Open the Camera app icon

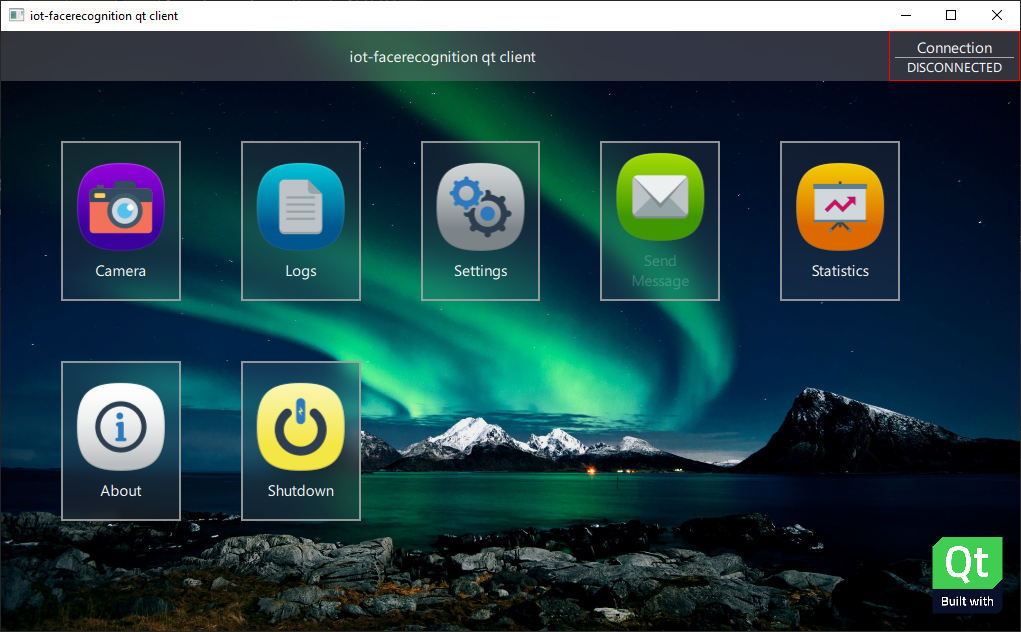(x=121, y=206)
